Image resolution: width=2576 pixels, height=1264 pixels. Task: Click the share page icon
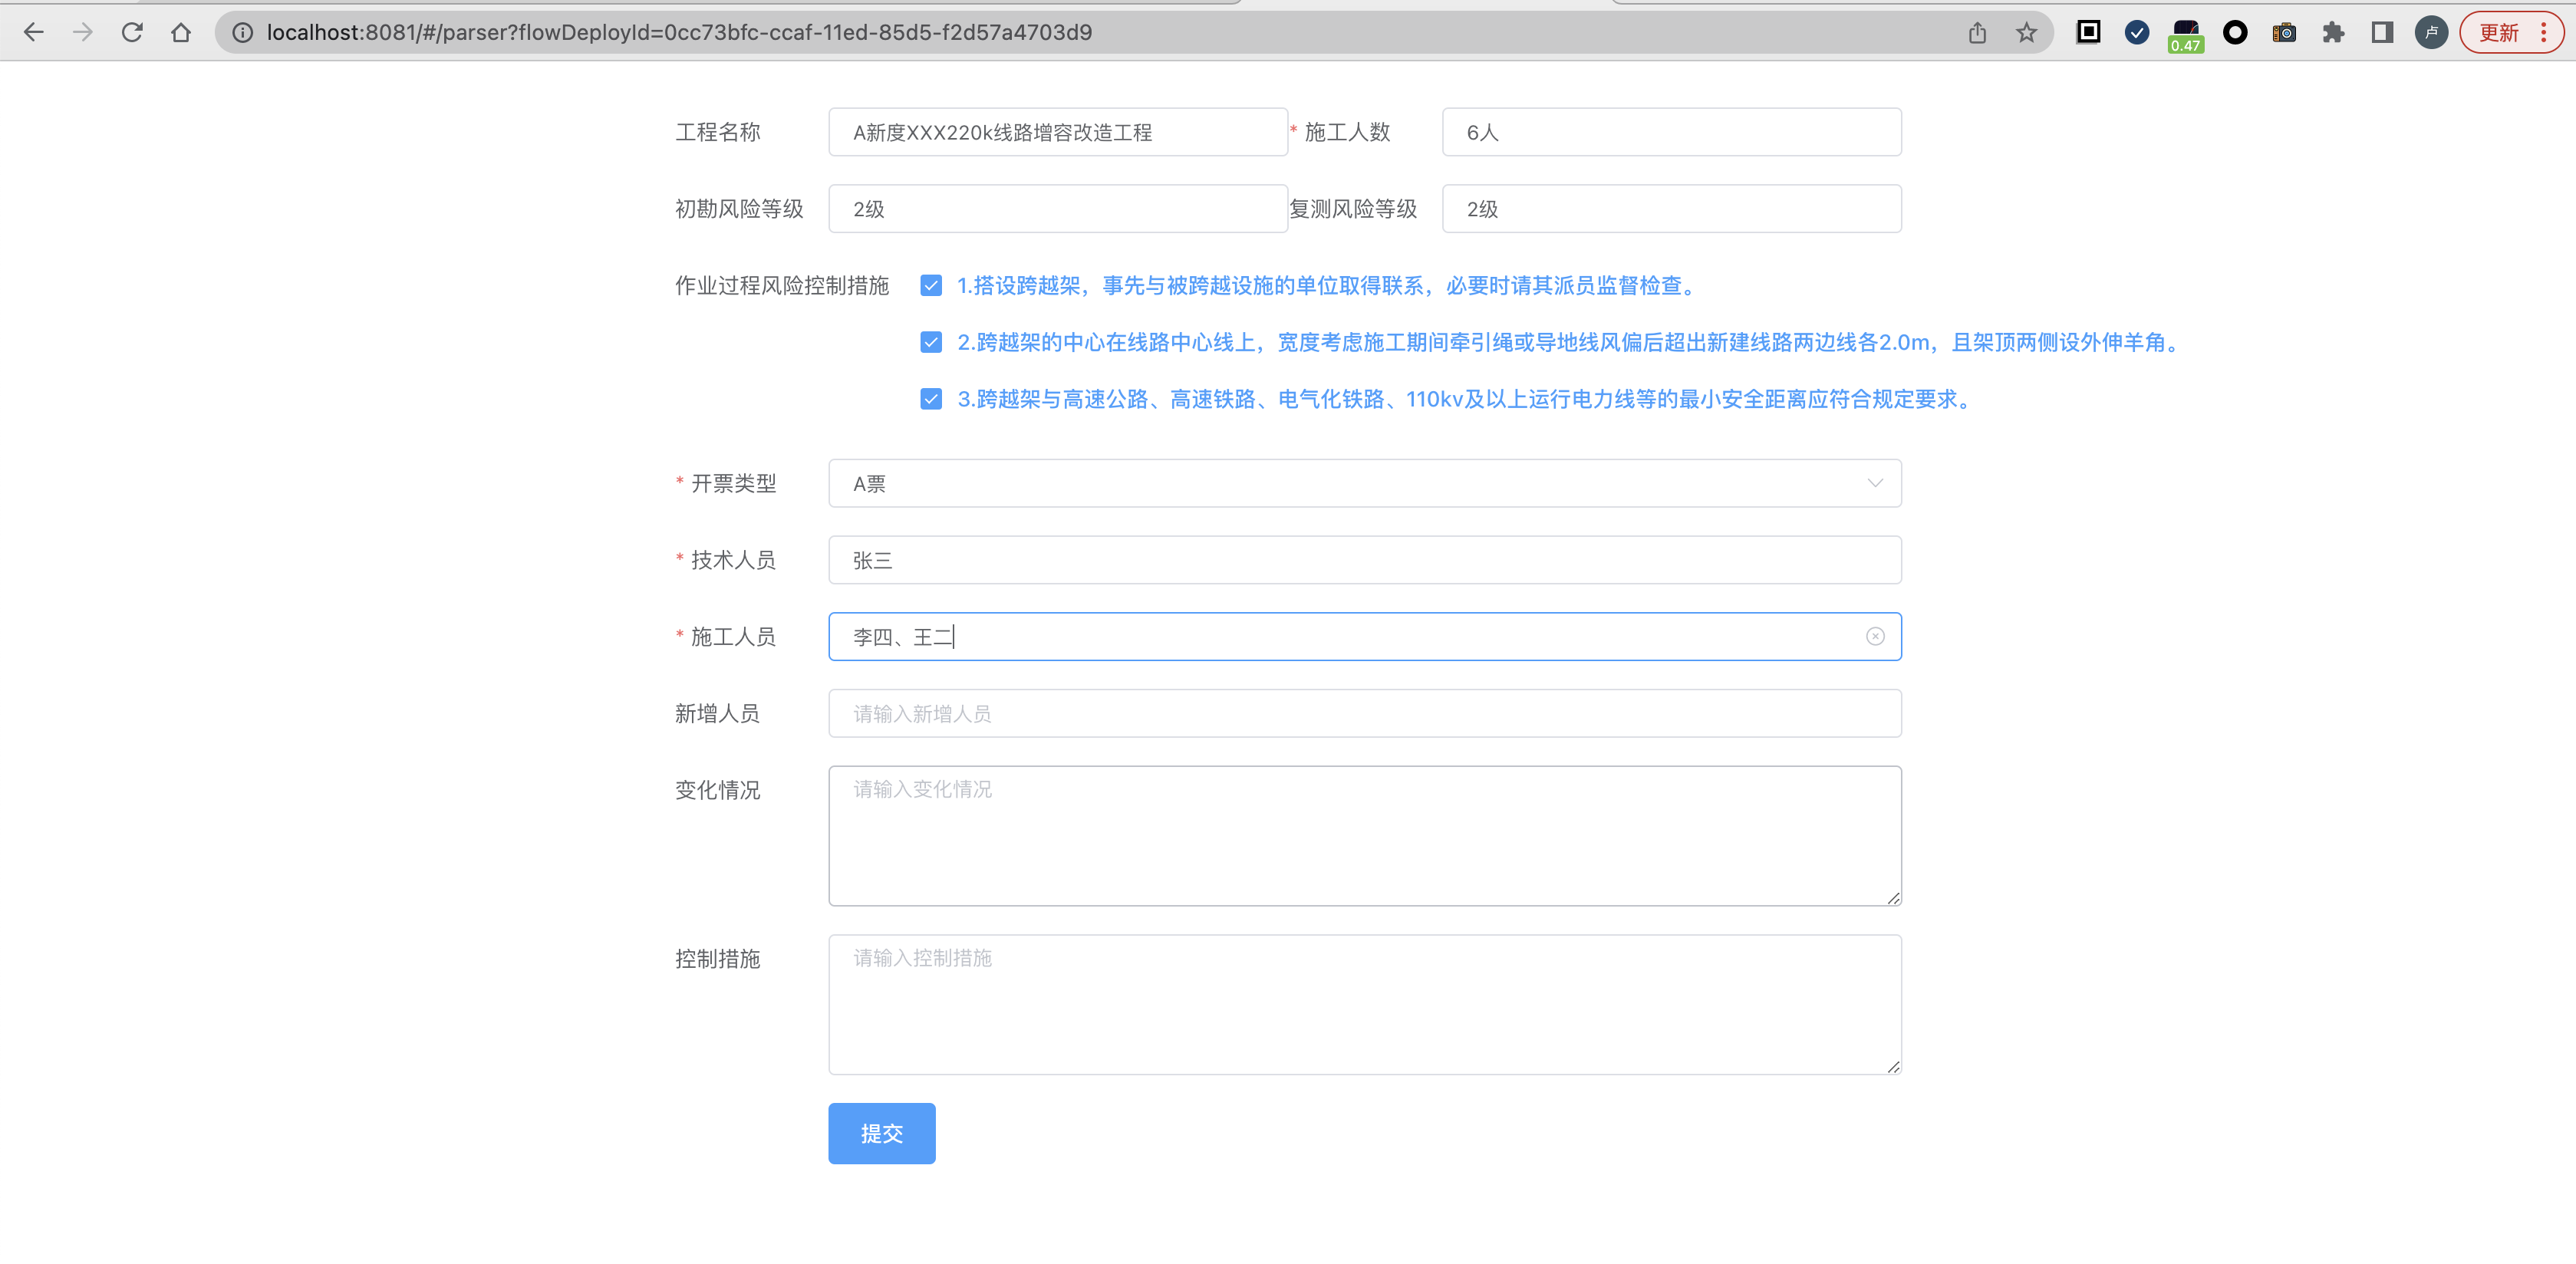pos(1977,32)
